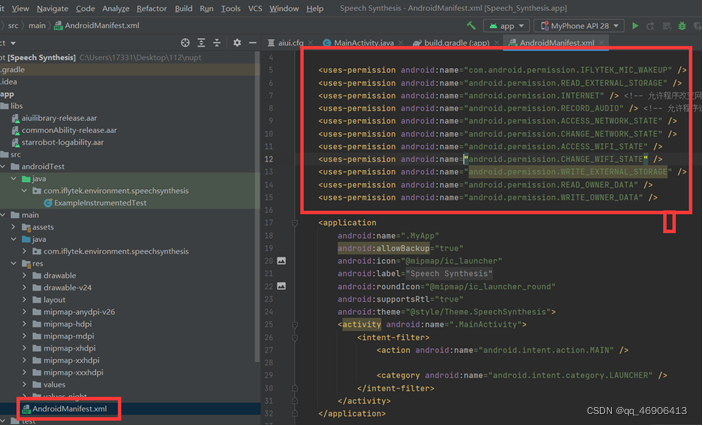Close the AndroidManifest.xml tab

point(601,43)
